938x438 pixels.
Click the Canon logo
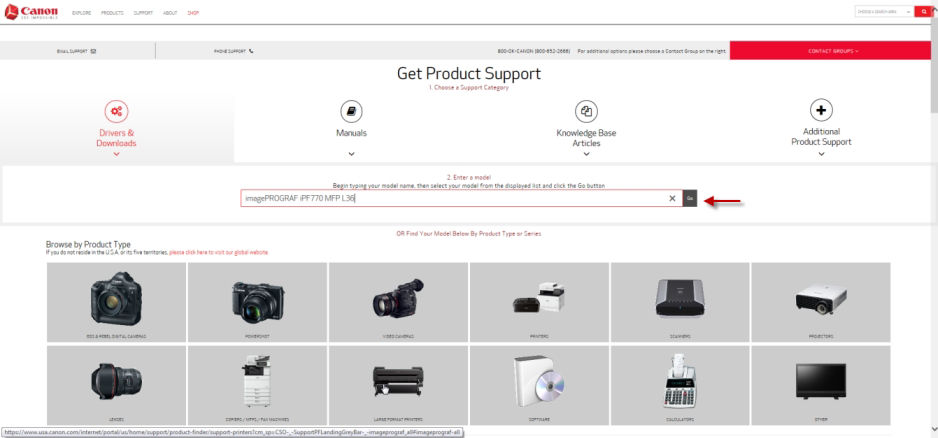(x=32, y=11)
